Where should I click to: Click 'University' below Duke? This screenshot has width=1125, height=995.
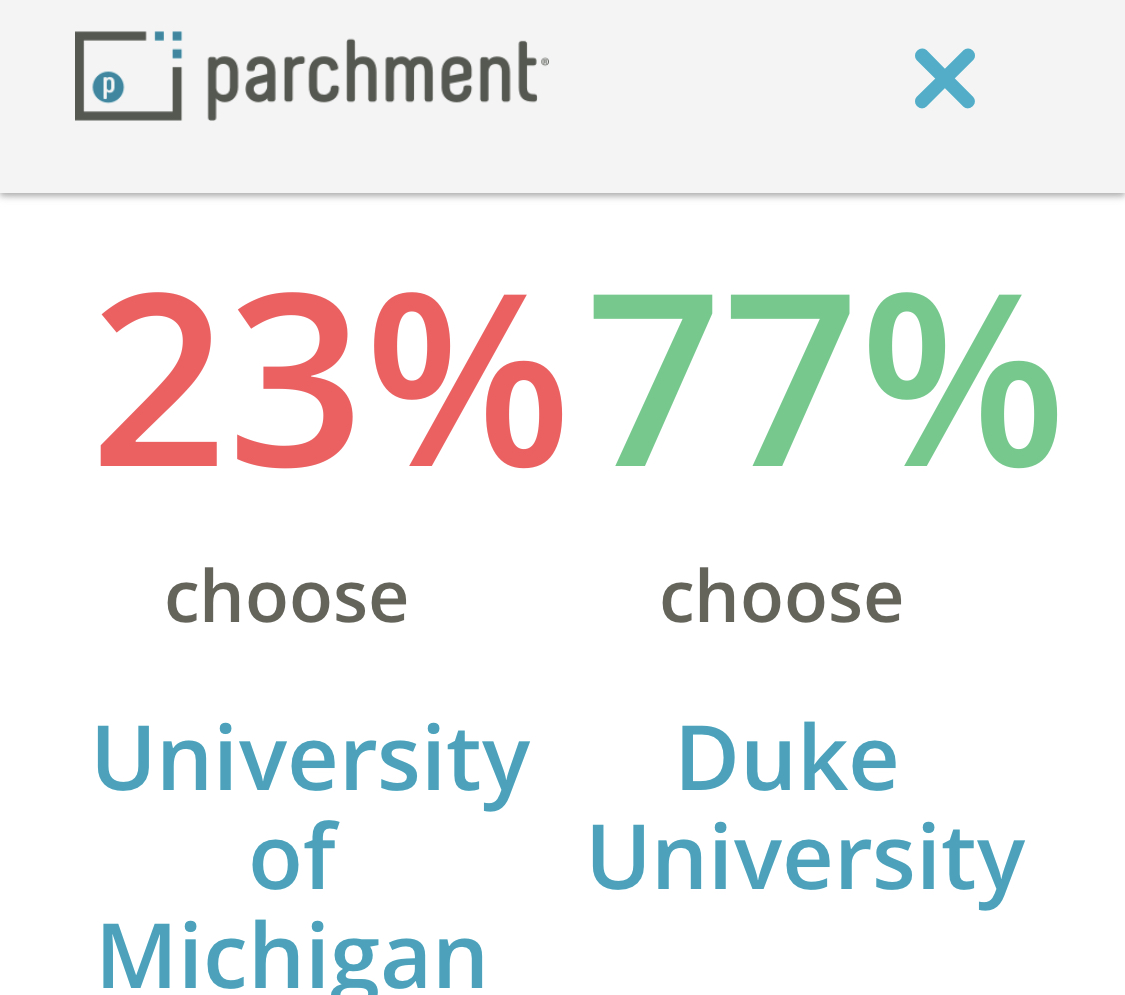point(806,857)
